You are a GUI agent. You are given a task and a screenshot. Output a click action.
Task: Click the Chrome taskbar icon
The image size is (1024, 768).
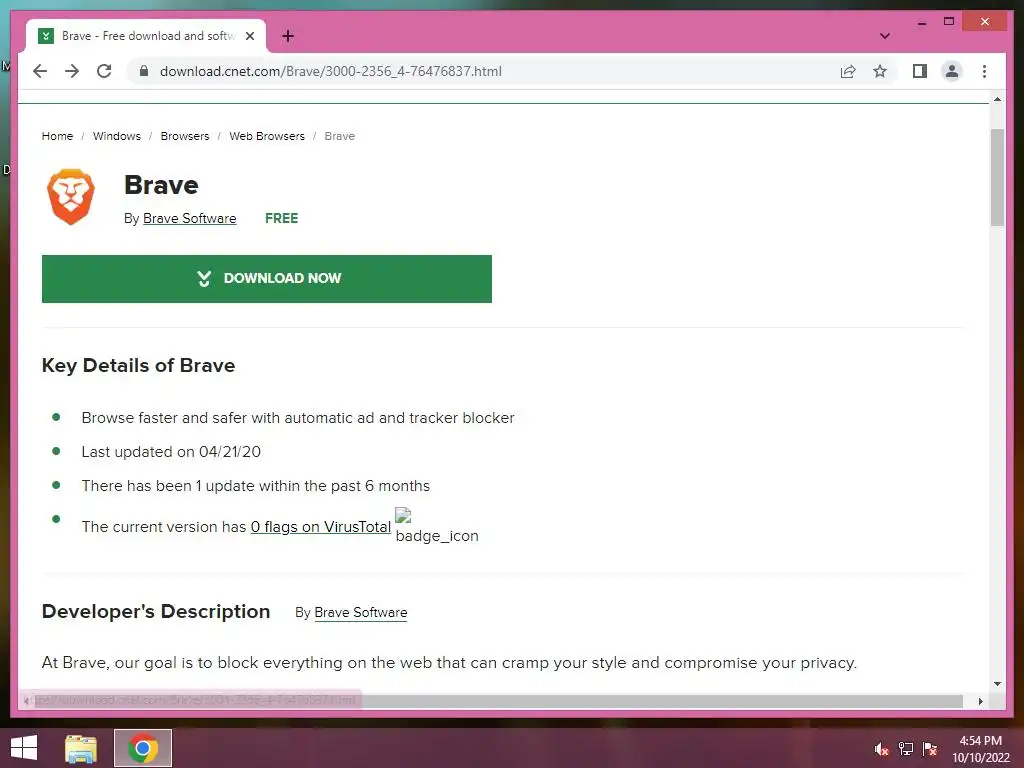pos(143,748)
